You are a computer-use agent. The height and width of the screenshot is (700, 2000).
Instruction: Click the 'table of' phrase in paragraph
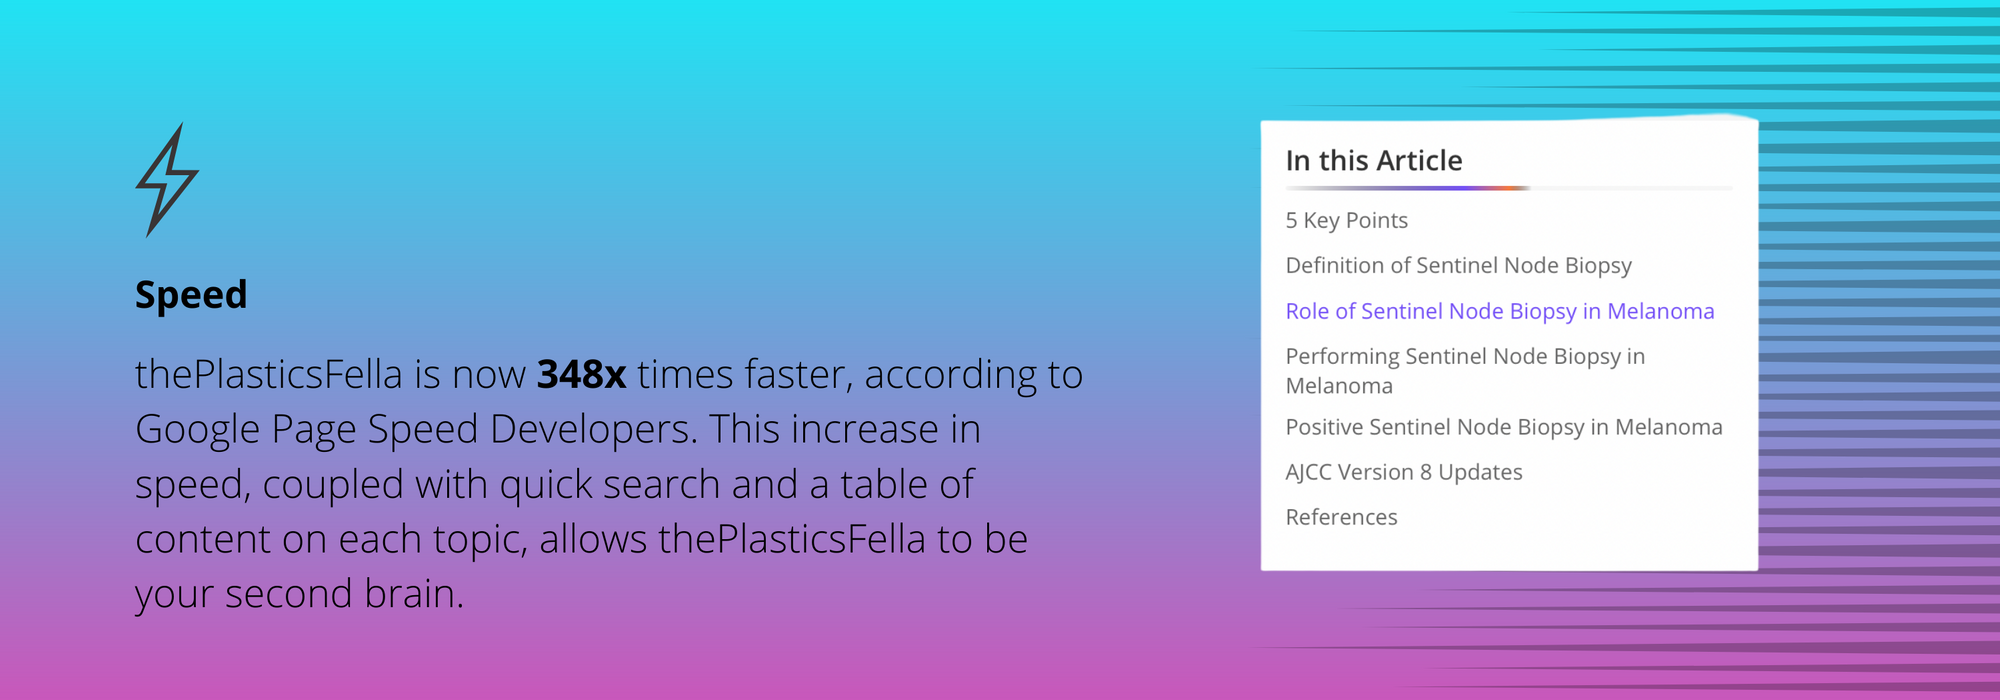(x=907, y=485)
